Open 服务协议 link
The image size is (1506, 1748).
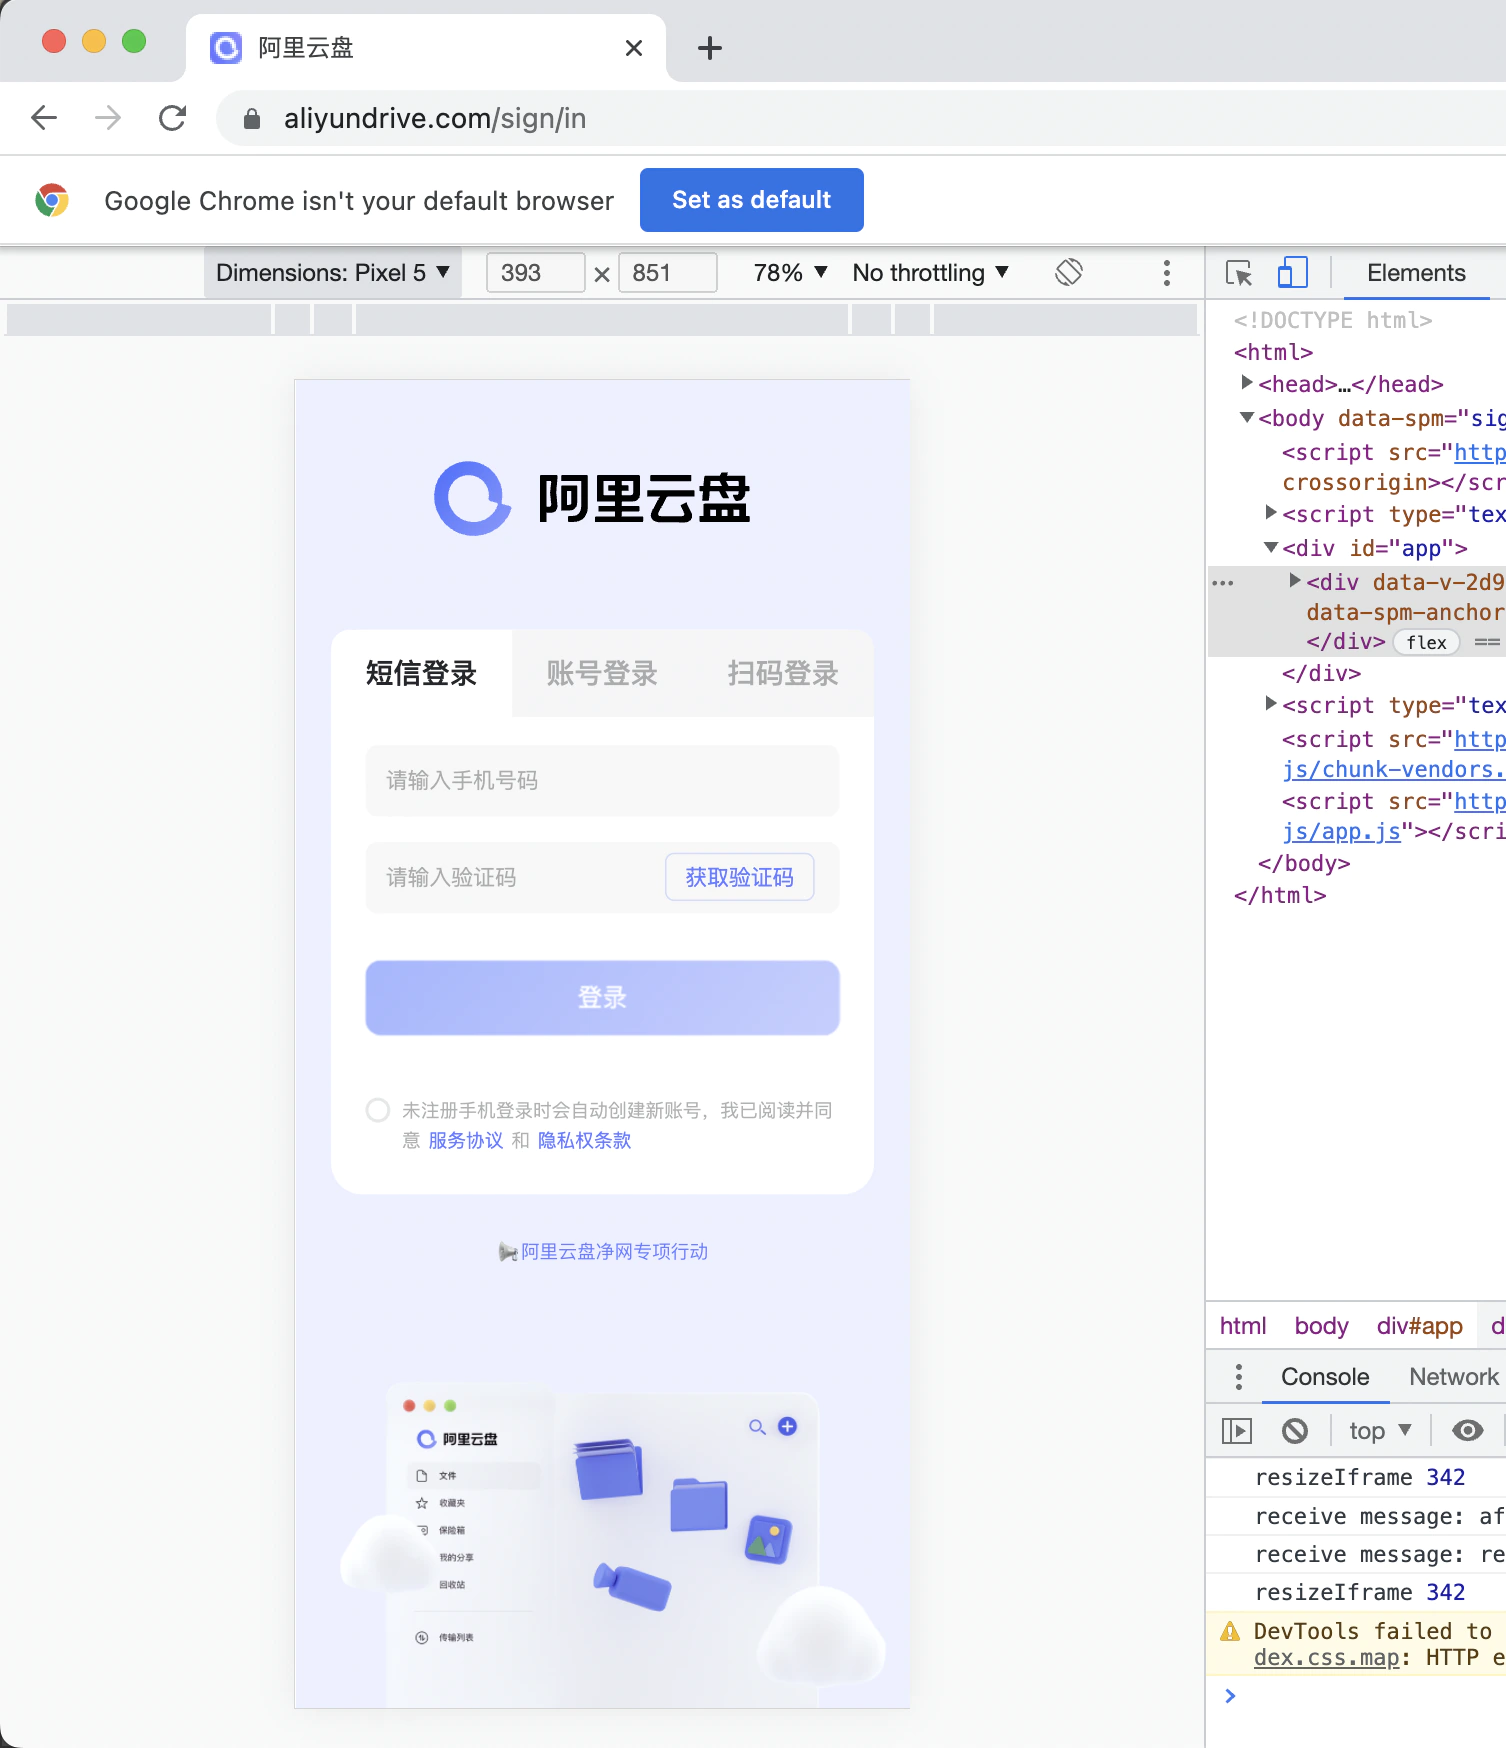[466, 1141]
